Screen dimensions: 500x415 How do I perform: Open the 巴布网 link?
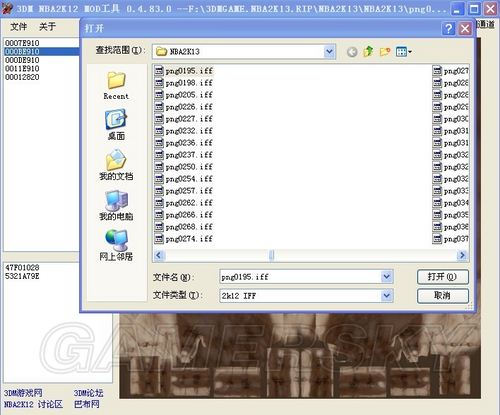87,405
